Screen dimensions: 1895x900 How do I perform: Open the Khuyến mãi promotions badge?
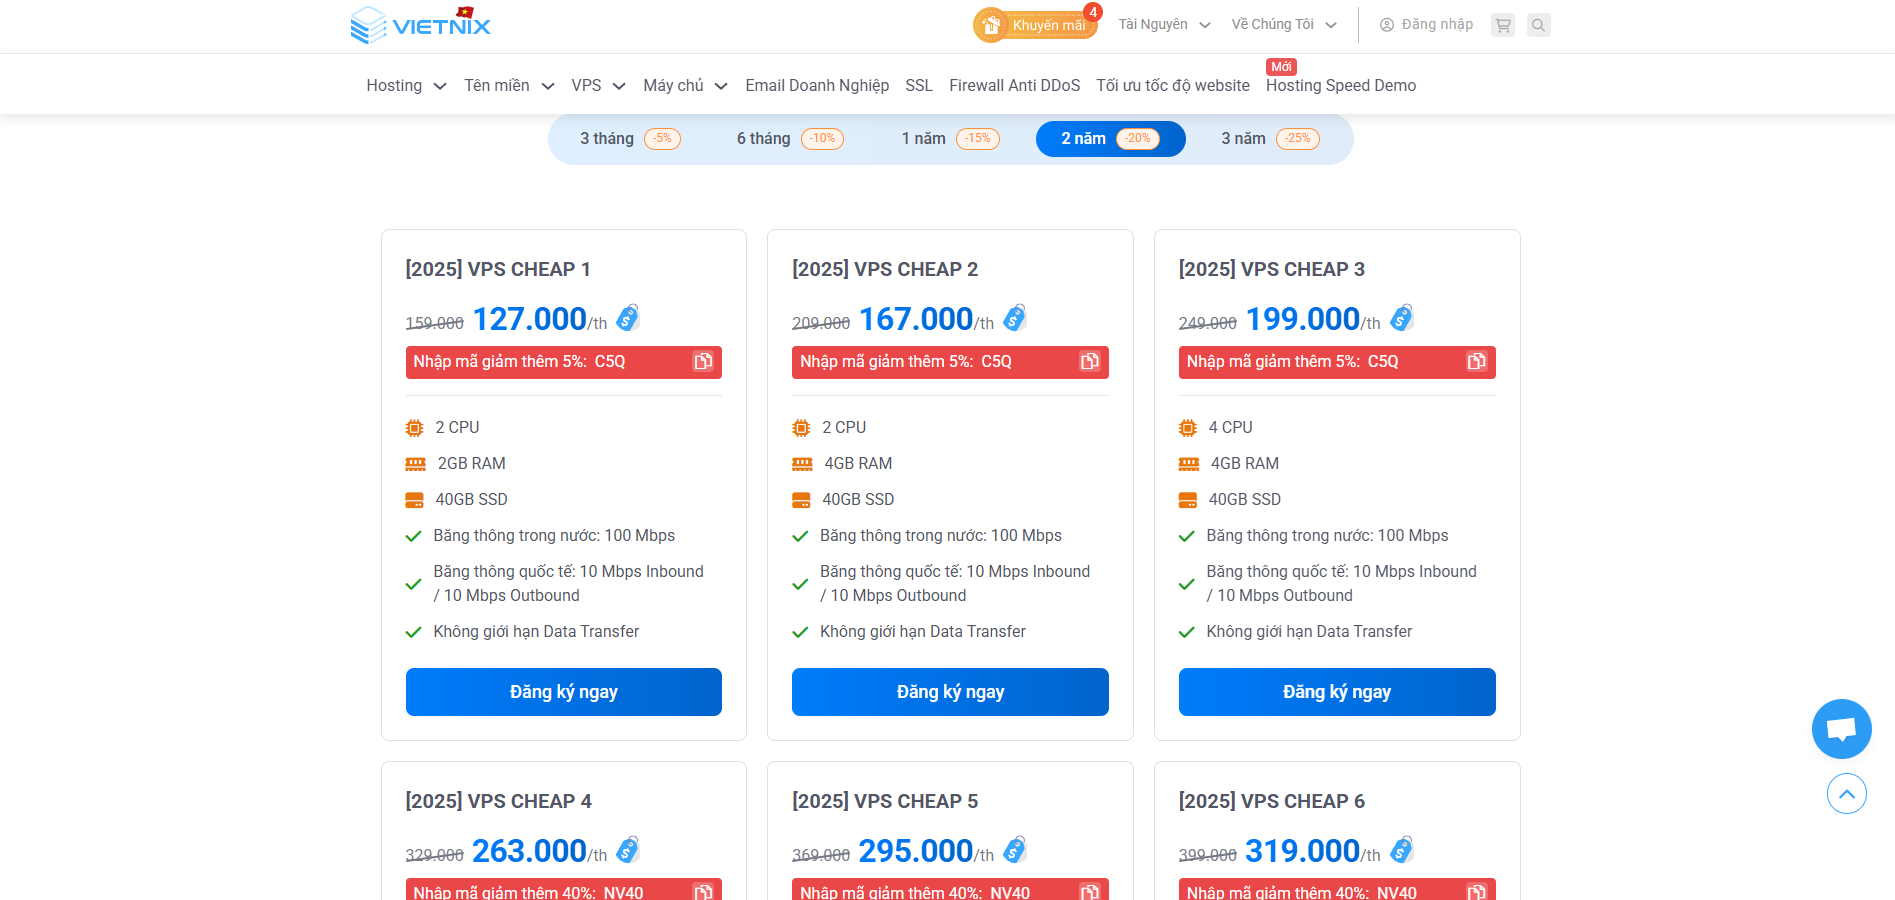[x=1035, y=25]
